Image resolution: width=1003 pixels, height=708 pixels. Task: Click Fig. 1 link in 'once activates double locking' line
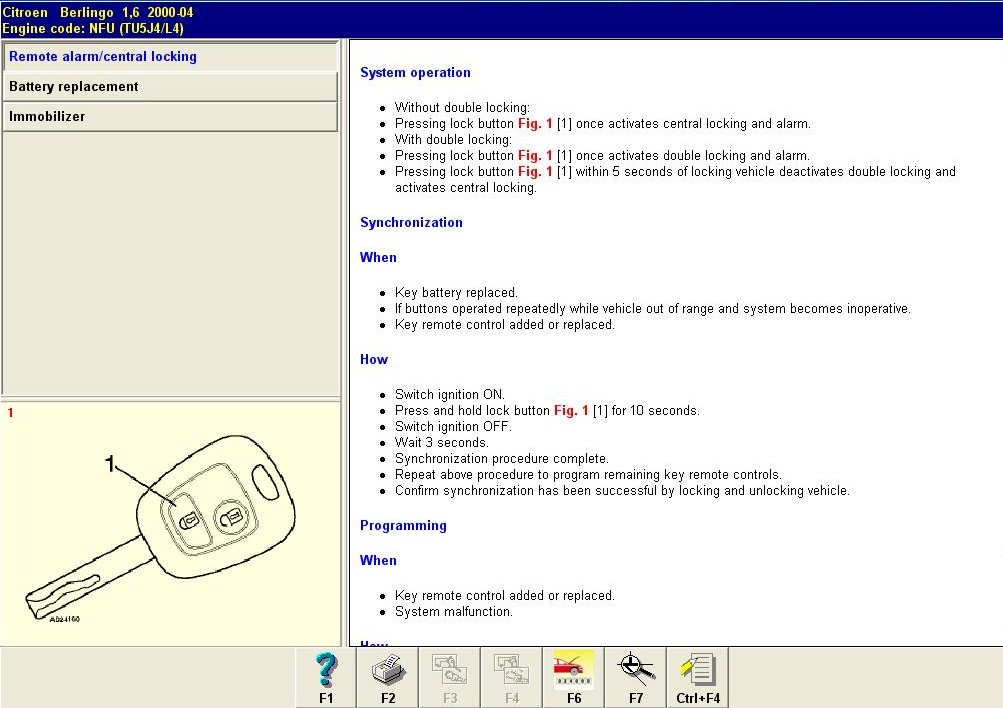pyautogui.click(x=535, y=155)
